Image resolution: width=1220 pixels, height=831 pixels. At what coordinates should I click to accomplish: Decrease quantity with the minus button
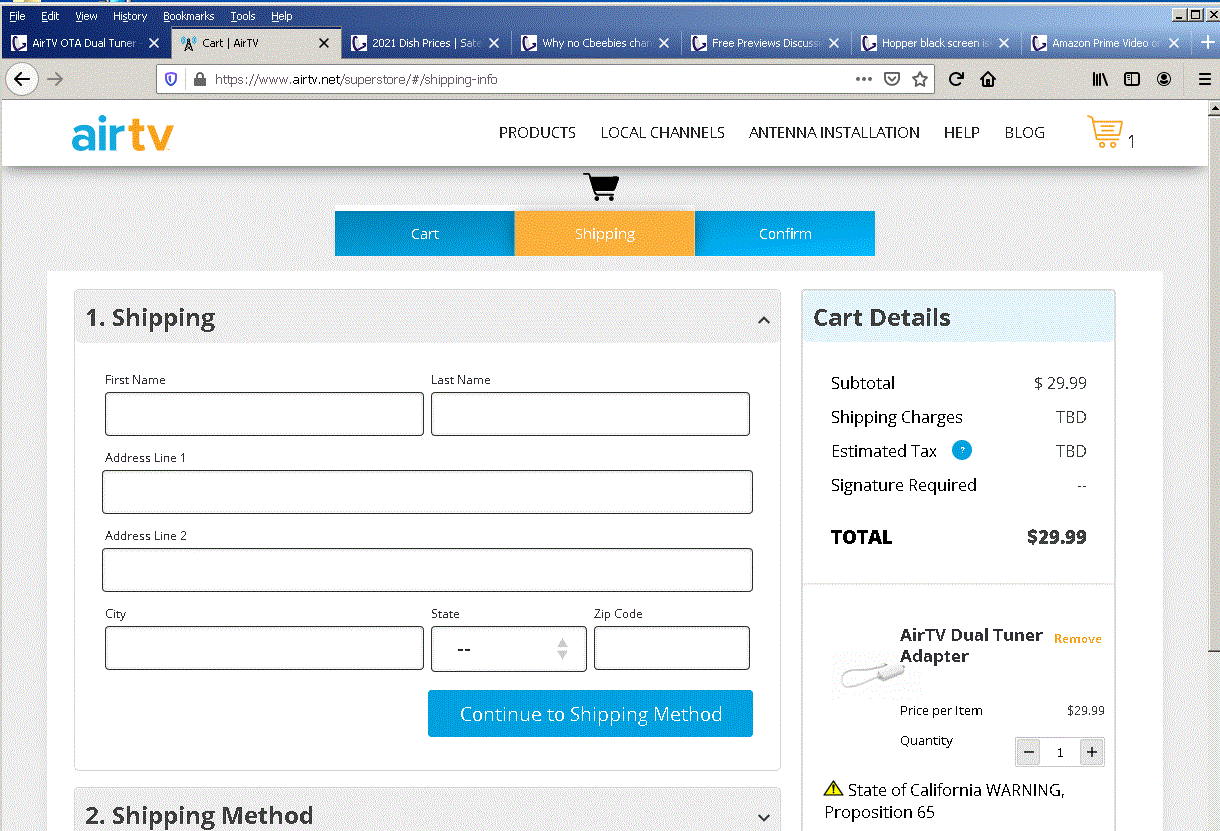(x=1029, y=752)
